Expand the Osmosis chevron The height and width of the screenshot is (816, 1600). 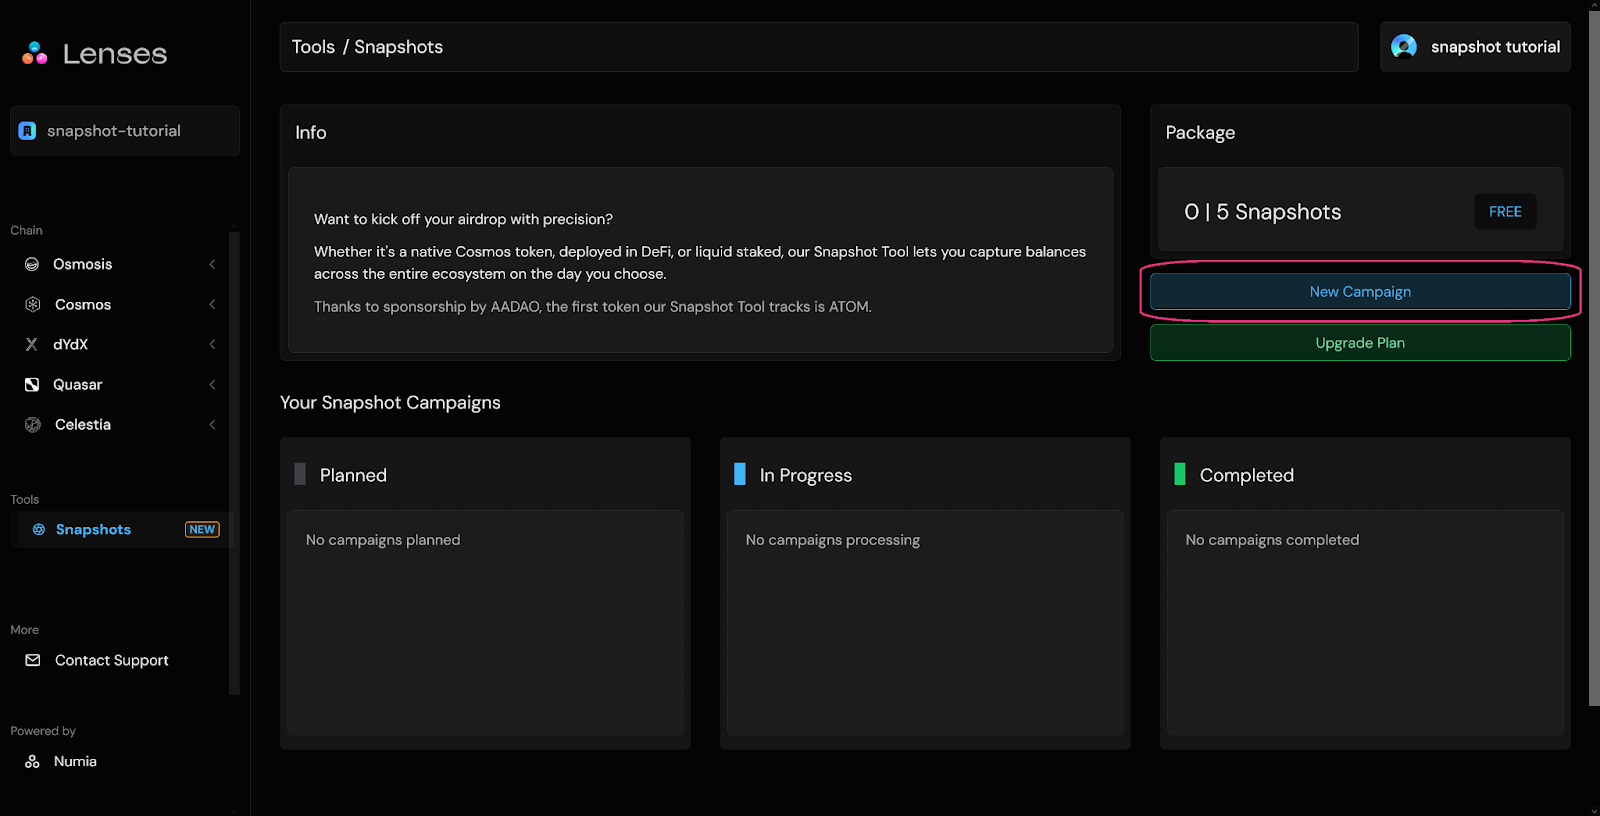click(x=212, y=264)
